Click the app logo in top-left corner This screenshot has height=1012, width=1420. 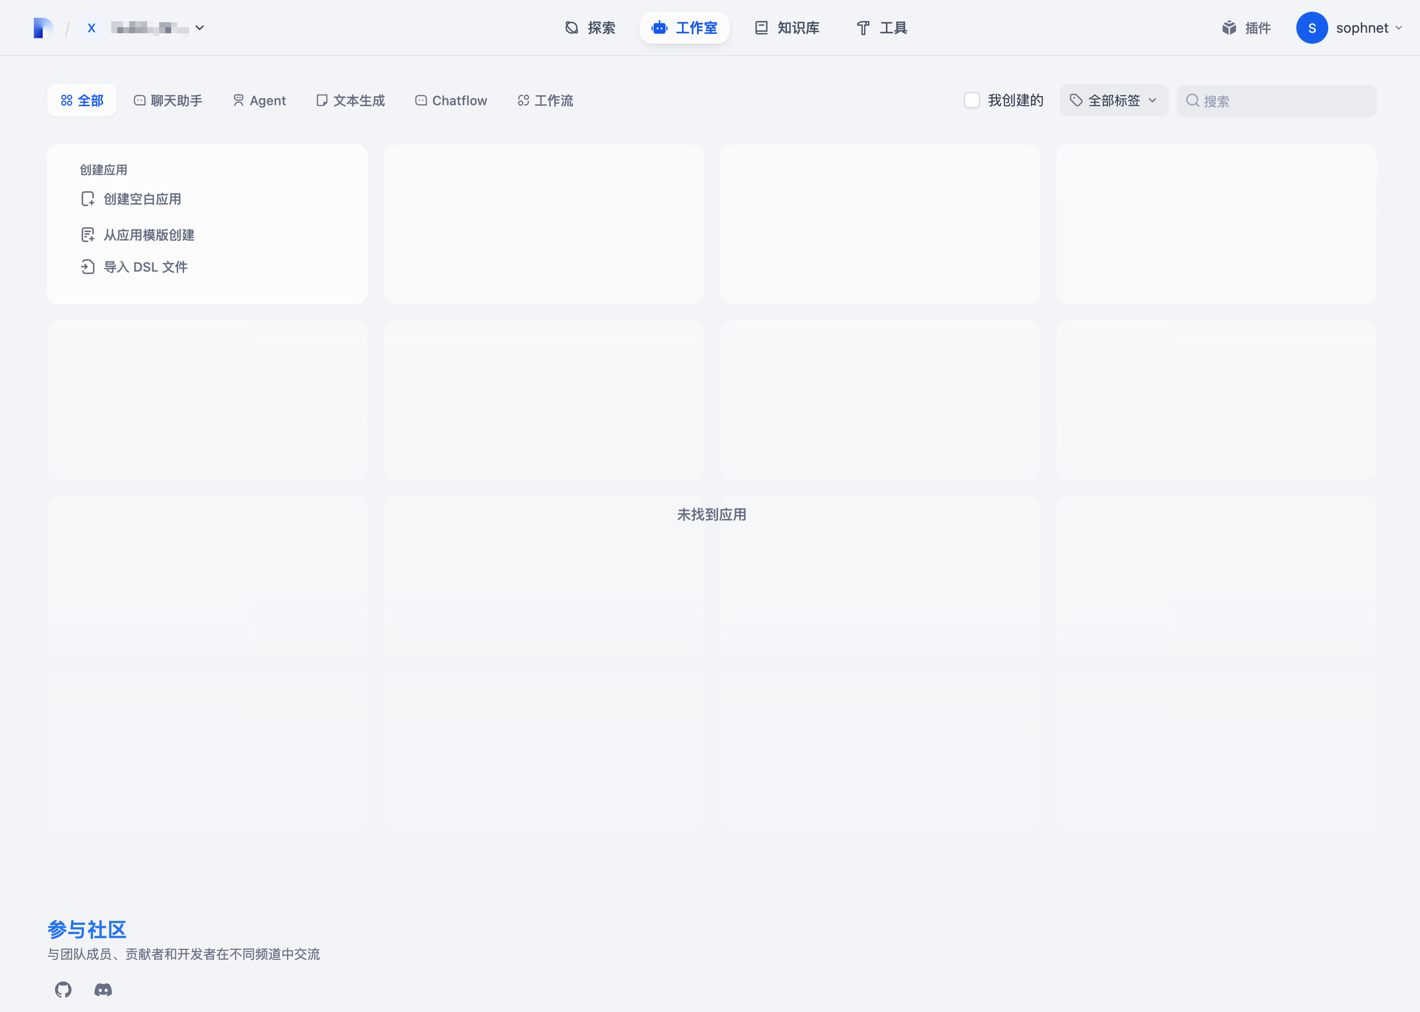[x=42, y=28]
